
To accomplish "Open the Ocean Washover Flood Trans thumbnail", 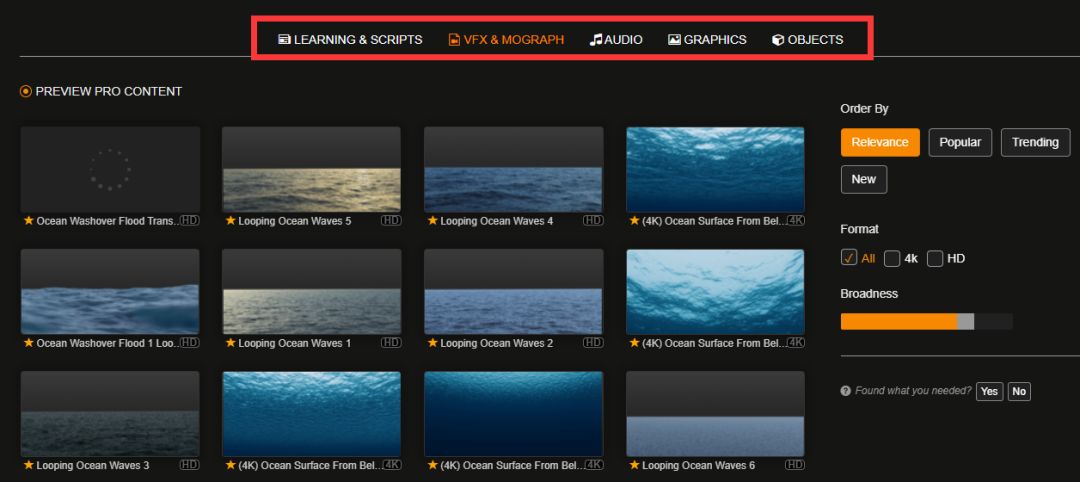I will coord(110,169).
